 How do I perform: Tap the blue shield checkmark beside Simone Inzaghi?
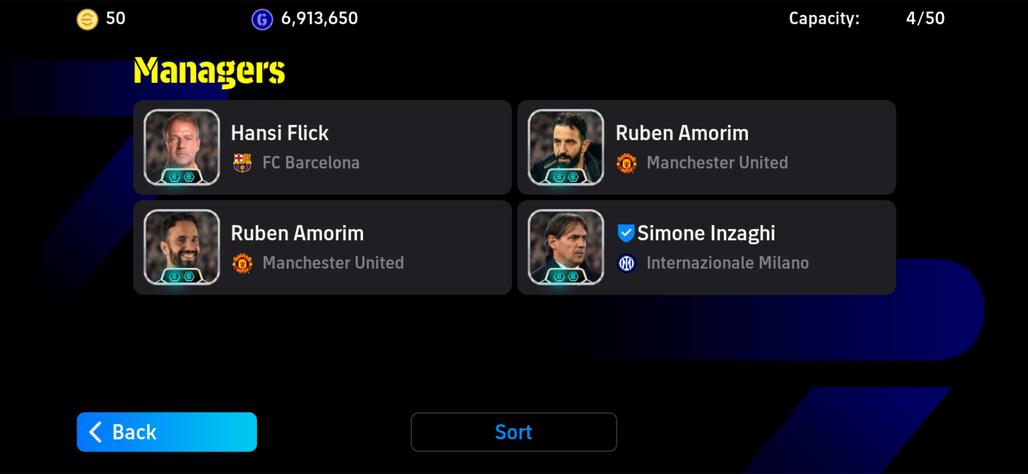click(626, 233)
